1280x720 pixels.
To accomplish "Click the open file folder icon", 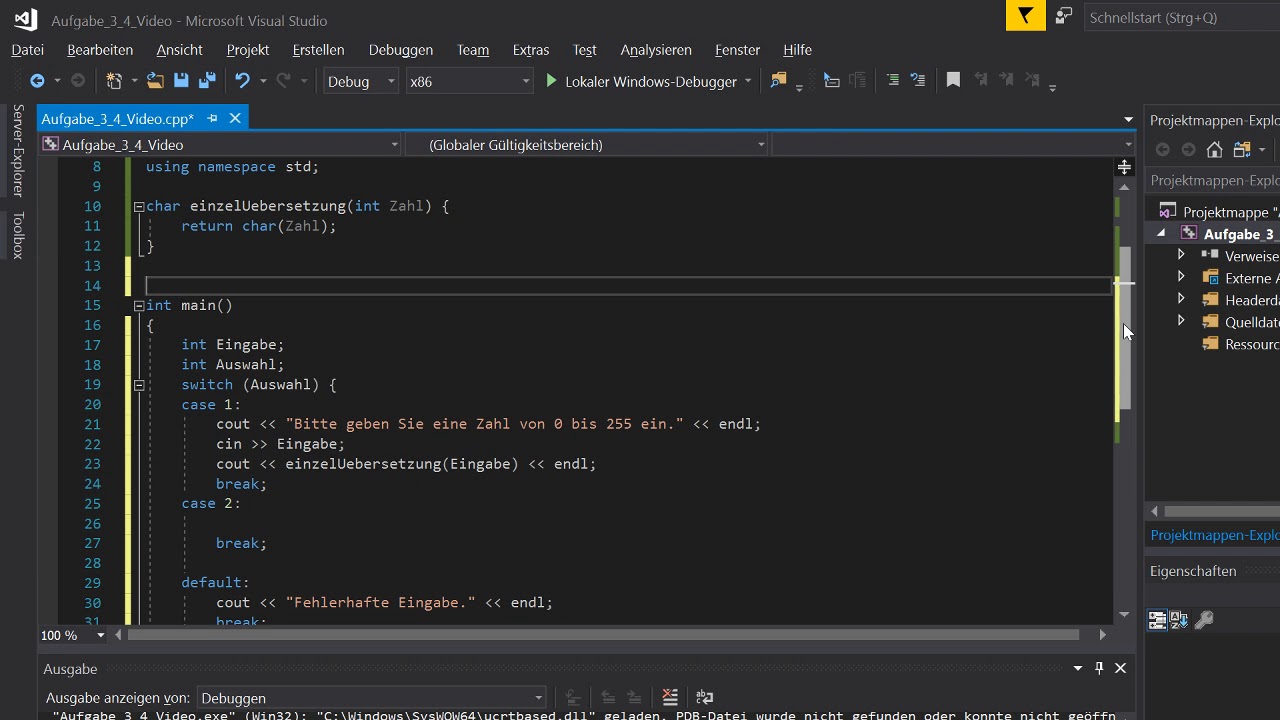I will [155, 81].
